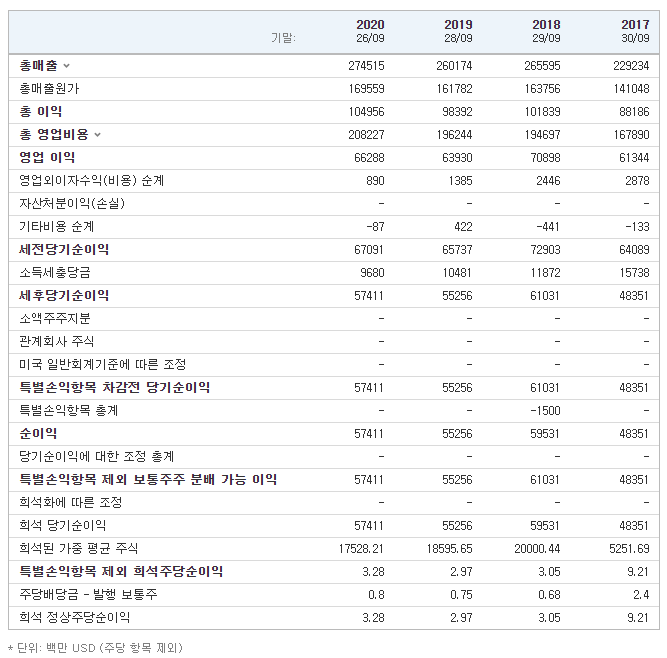Click the 희석 정상주당순이익 row label
This screenshot has height=658, width=667.
pos(74,617)
